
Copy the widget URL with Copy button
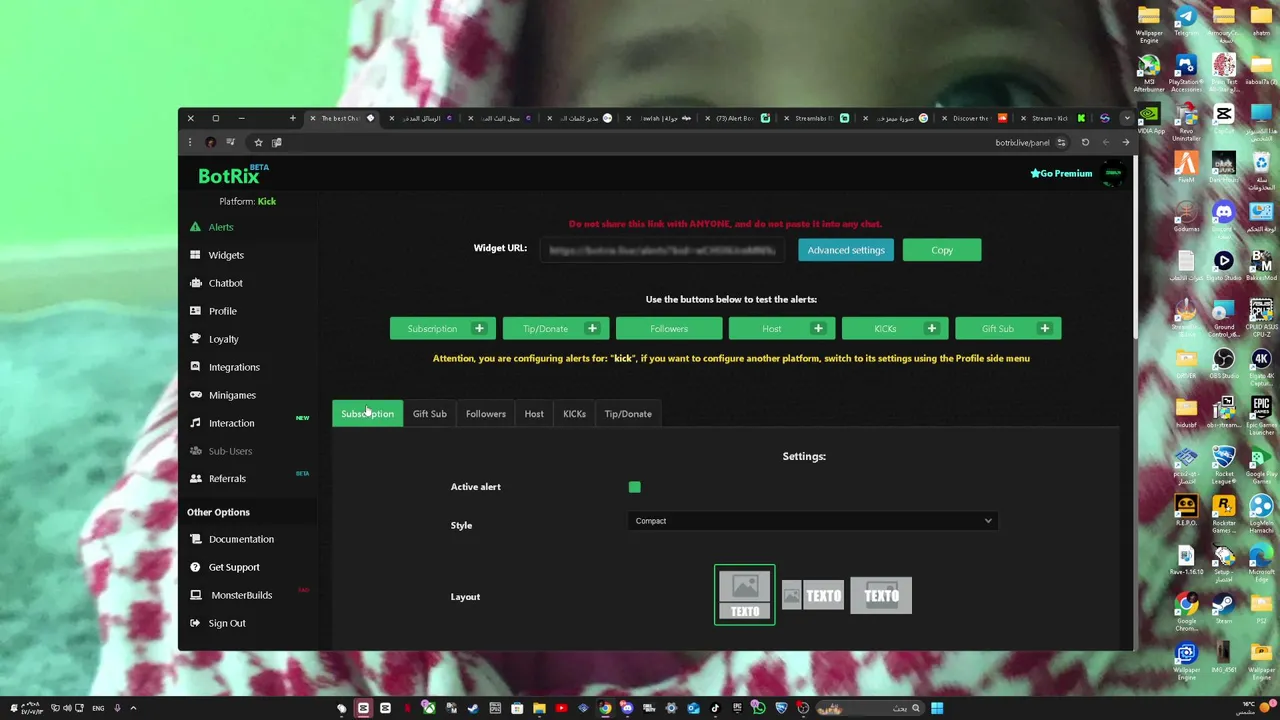click(x=942, y=250)
